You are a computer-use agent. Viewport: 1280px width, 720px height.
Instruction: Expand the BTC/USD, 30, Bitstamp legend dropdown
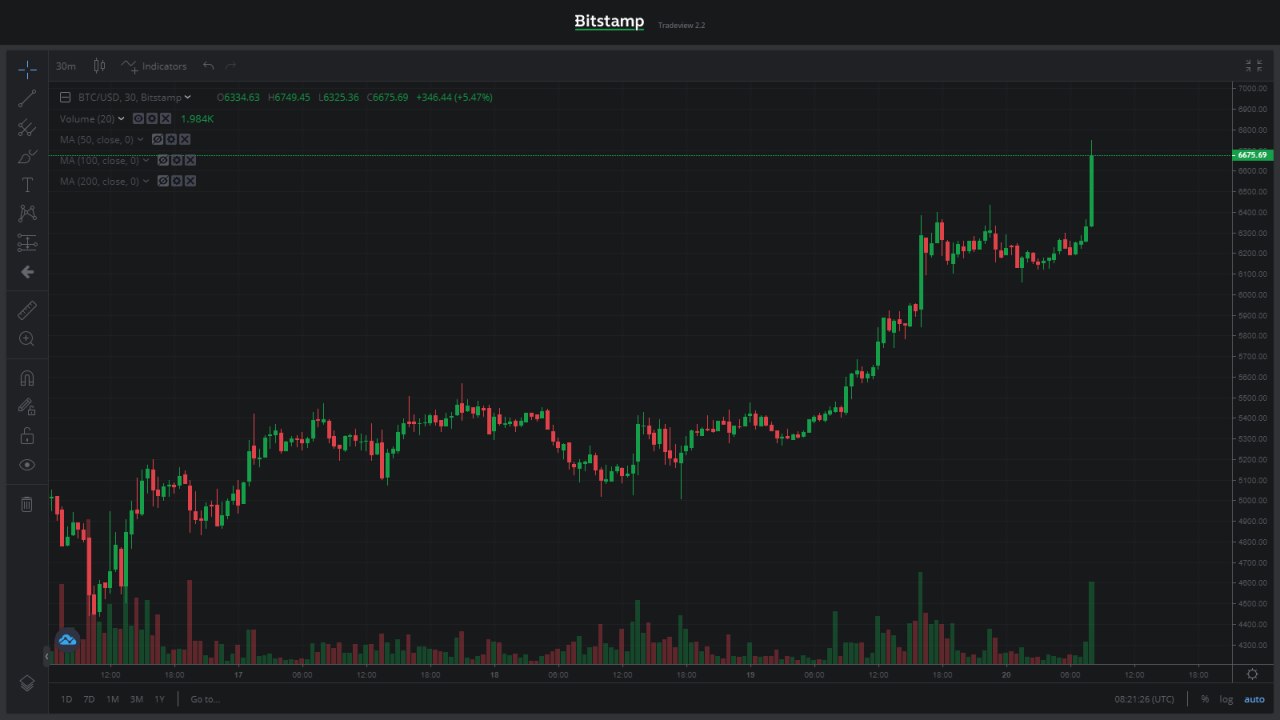pyautogui.click(x=188, y=97)
